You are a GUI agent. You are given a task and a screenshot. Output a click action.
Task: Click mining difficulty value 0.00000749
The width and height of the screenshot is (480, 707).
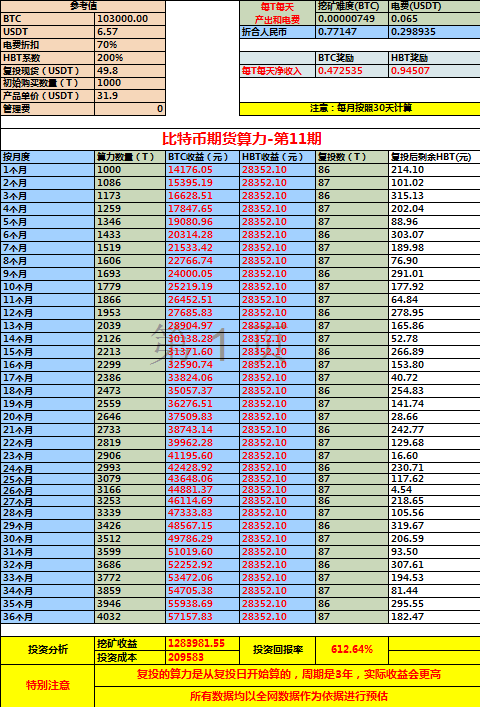pyautogui.click(x=352, y=19)
